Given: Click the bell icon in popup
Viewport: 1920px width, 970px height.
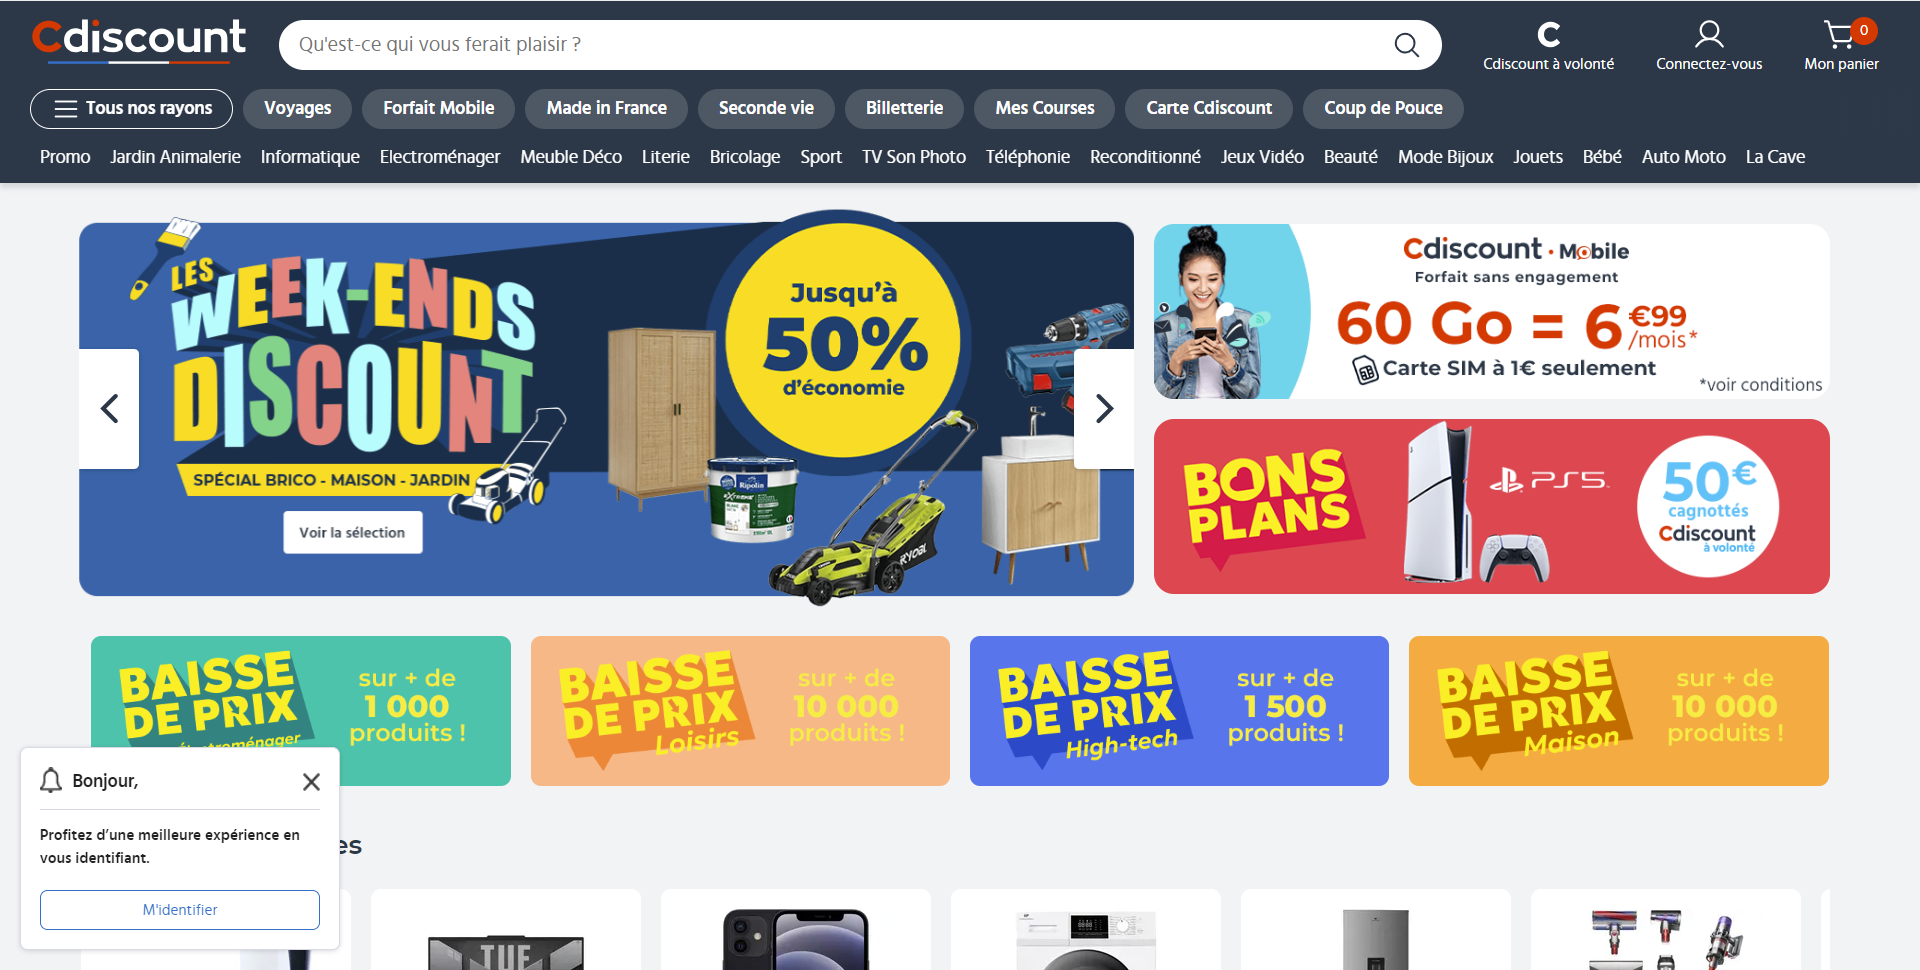Looking at the screenshot, I should pos(51,780).
